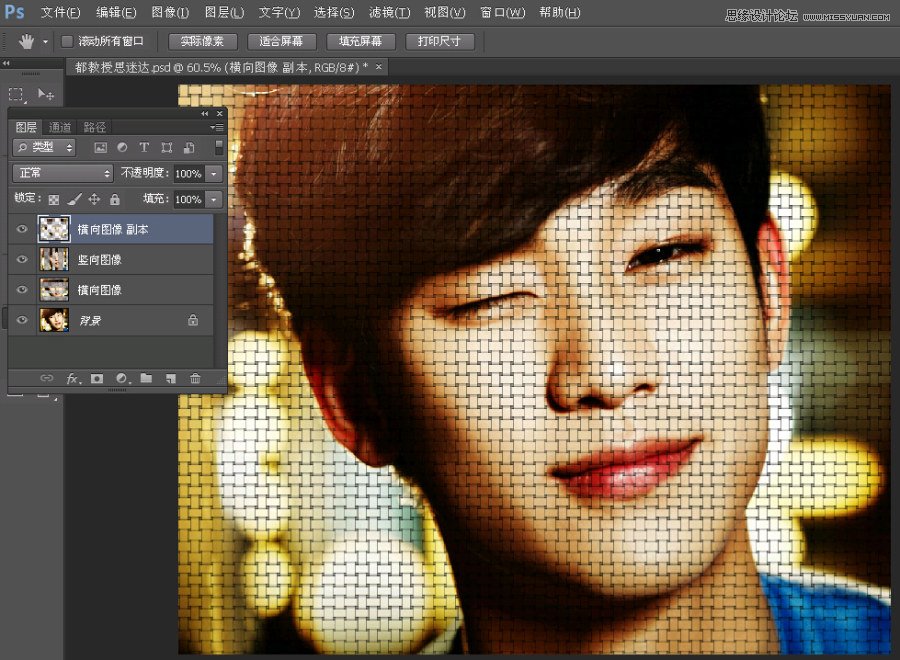This screenshot has height=660, width=900.
Task: Select the link layers icon in Layers panel
Action: [x=46, y=379]
